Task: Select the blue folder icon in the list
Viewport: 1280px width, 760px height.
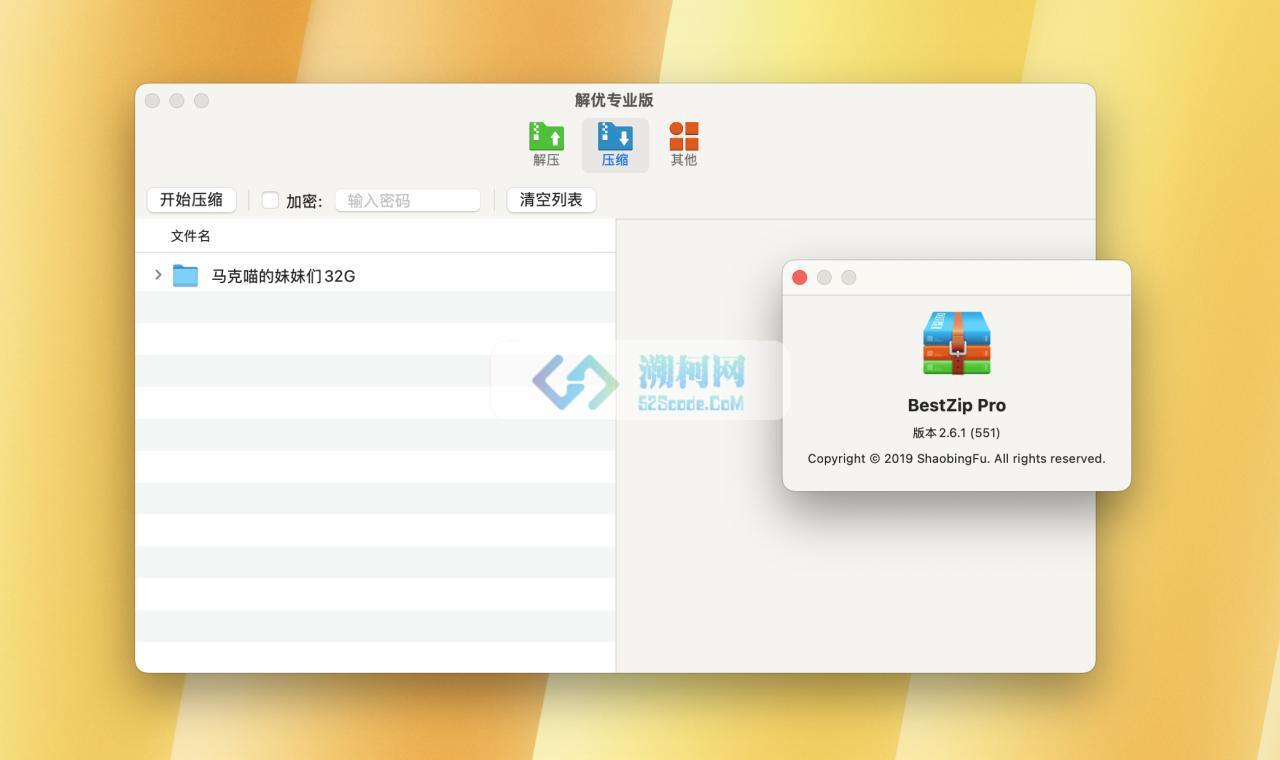Action: point(185,275)
